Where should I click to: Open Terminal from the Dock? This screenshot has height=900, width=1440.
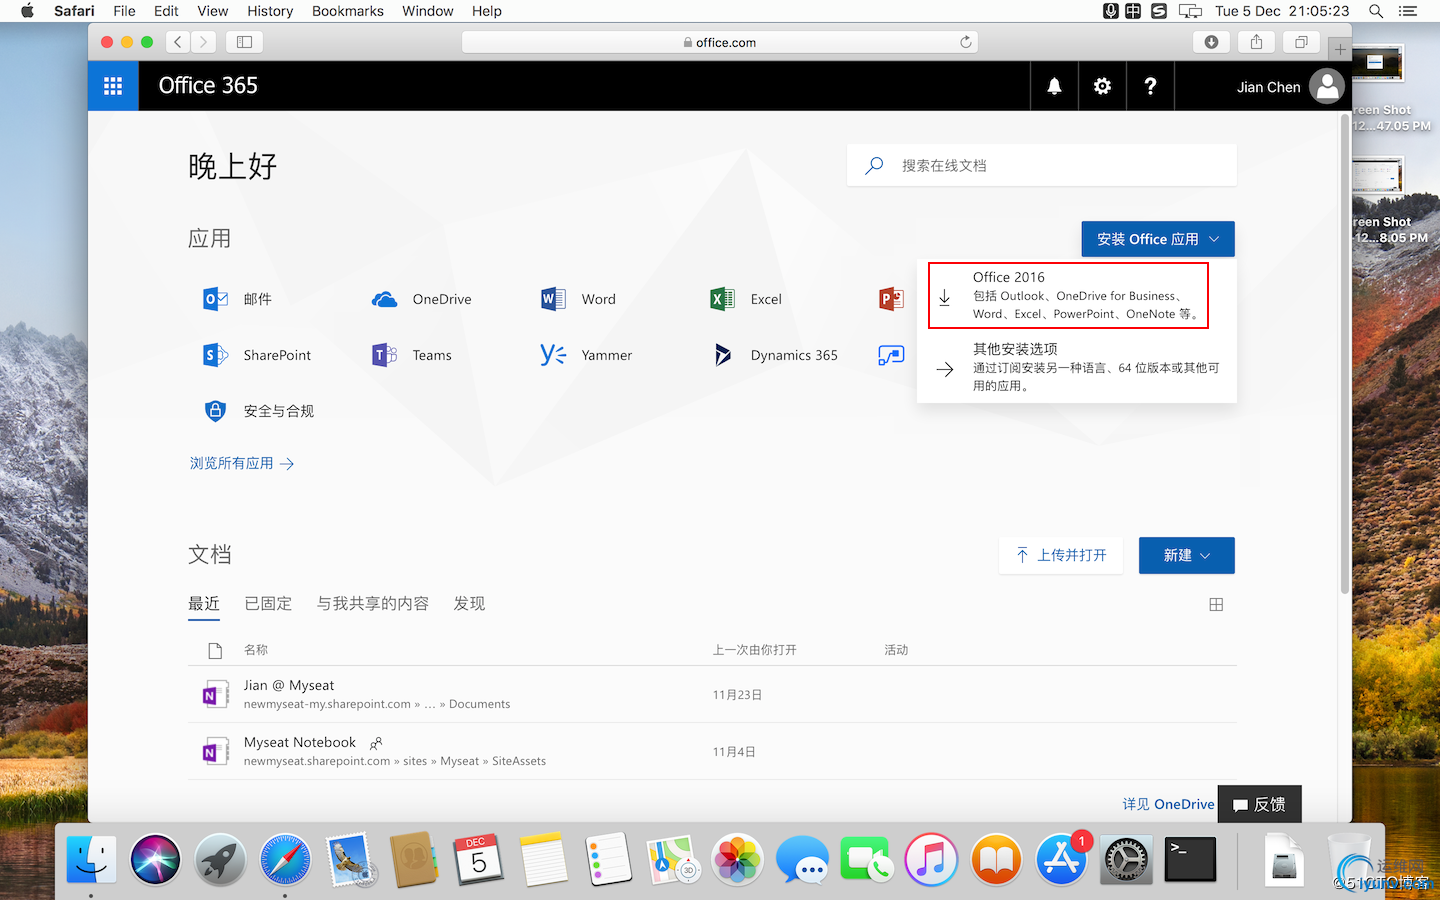(1190, 860)
